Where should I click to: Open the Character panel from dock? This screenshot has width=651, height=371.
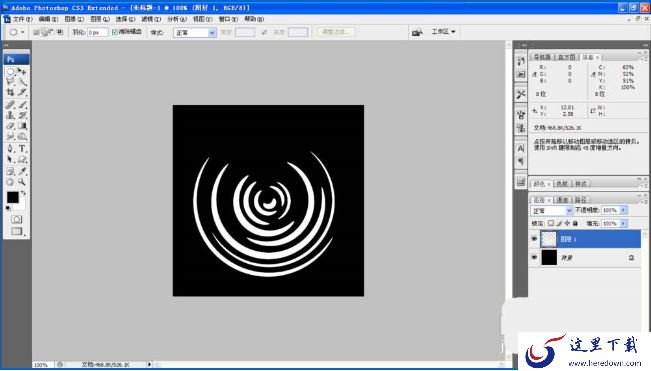521,148
